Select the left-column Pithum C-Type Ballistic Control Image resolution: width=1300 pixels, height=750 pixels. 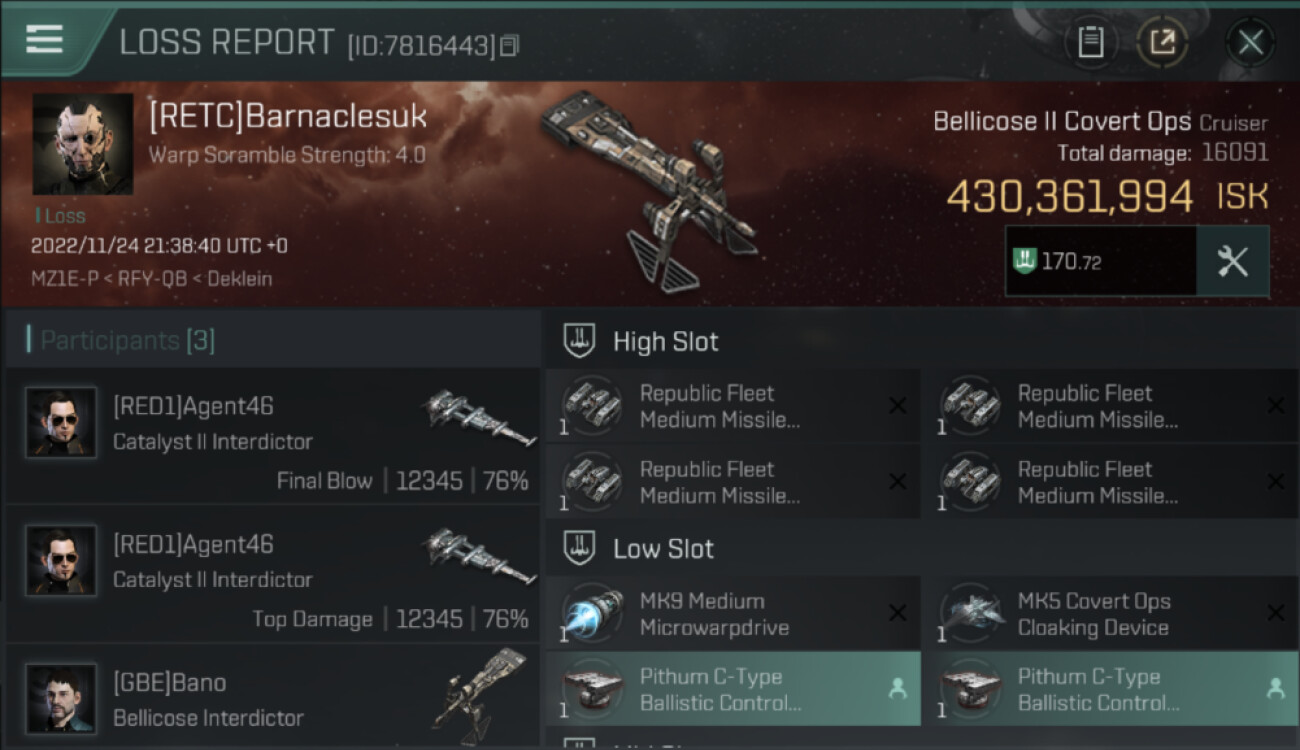pos(731,689)
